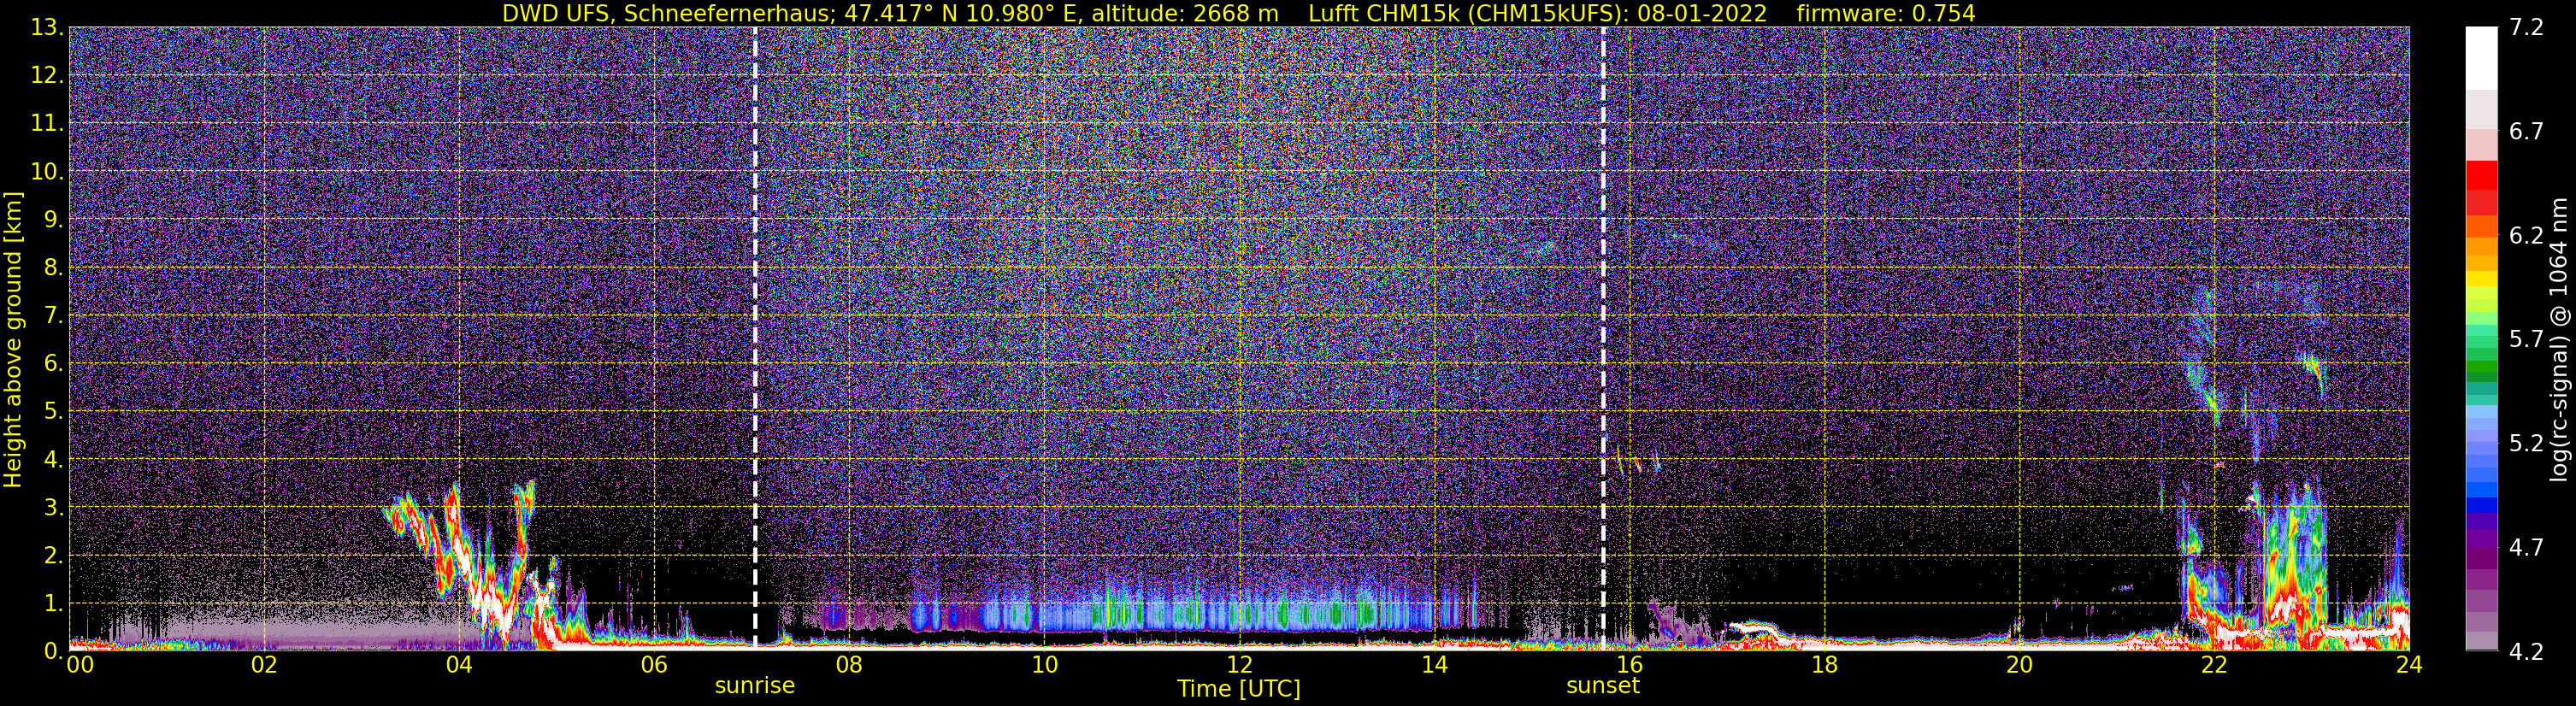Click the time axis tick label 16
Viewport: 2576px width, 706px height.
[x=1629, y=666]
